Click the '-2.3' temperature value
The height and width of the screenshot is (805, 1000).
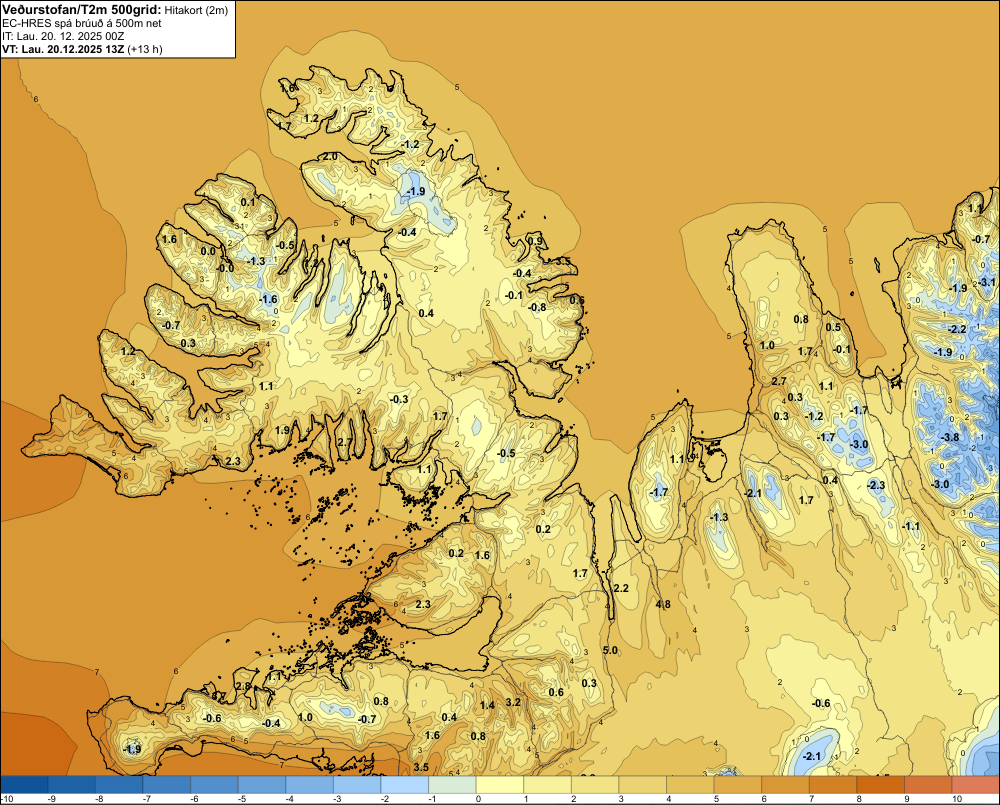point(876,485)
